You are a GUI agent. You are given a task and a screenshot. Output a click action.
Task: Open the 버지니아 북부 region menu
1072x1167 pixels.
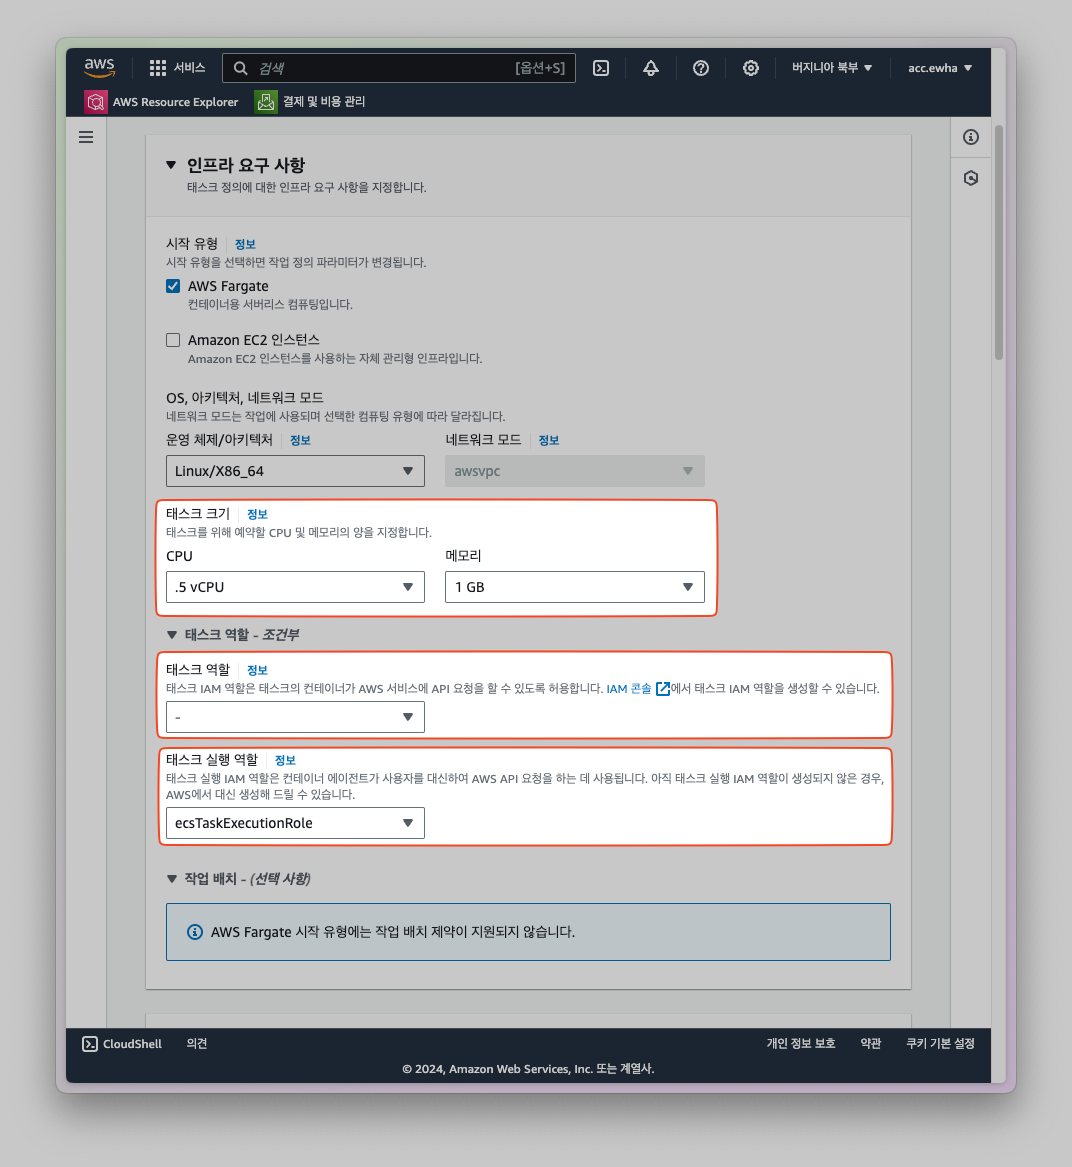[831, 68]
